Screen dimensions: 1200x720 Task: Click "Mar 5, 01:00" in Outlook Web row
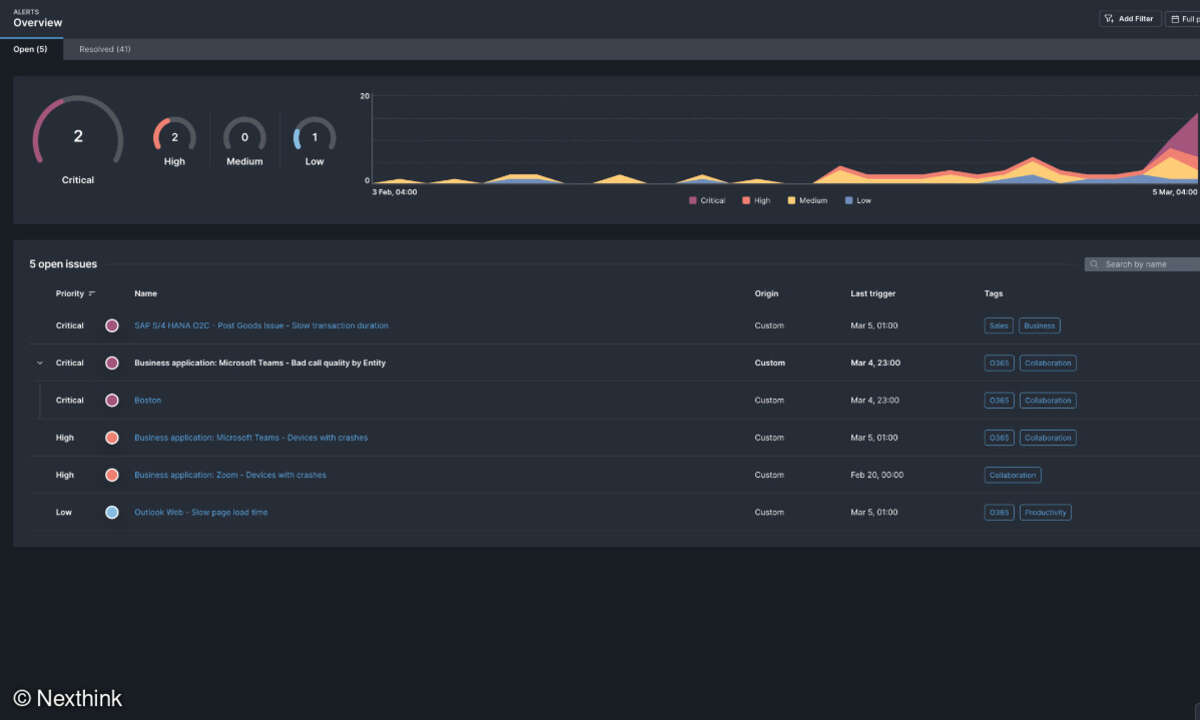pos(874,512)
